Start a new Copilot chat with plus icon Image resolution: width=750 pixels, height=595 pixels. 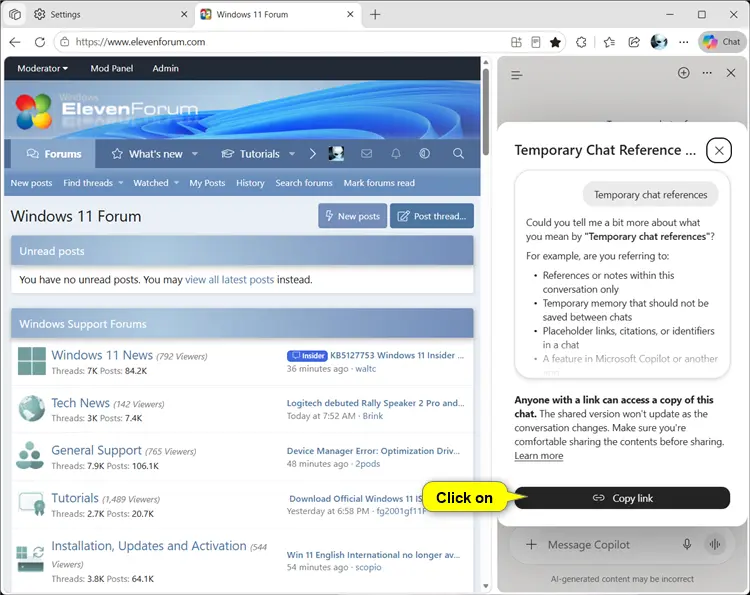tap(684, 73)
